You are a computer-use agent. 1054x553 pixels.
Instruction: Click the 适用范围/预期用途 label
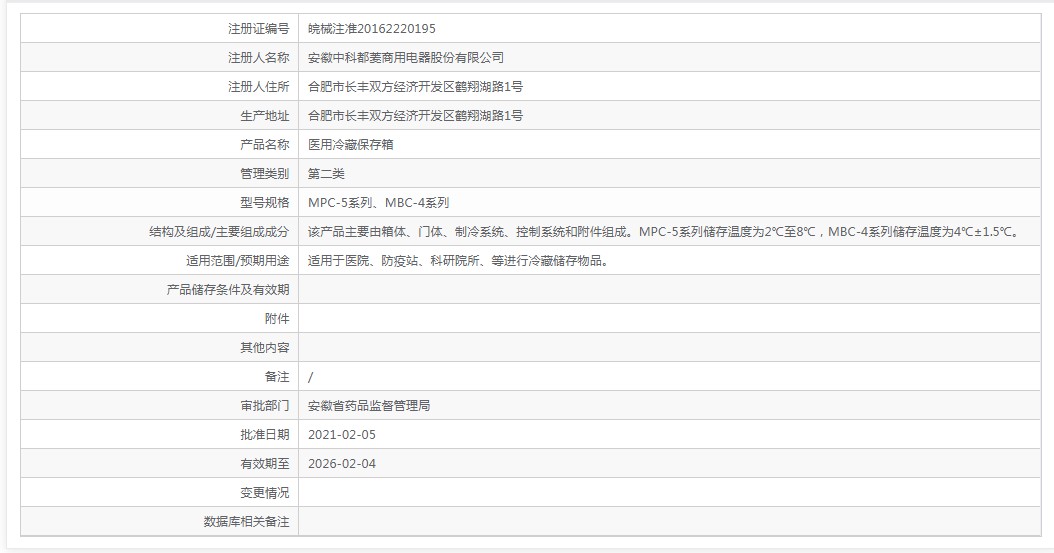[x=230, y=261]
